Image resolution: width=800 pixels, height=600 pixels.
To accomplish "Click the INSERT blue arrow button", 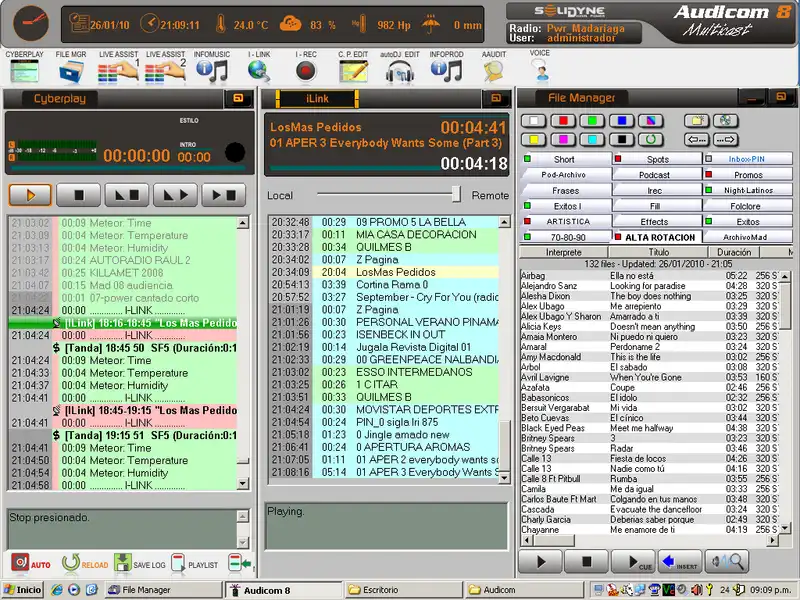I will click(x=680, y=562).
